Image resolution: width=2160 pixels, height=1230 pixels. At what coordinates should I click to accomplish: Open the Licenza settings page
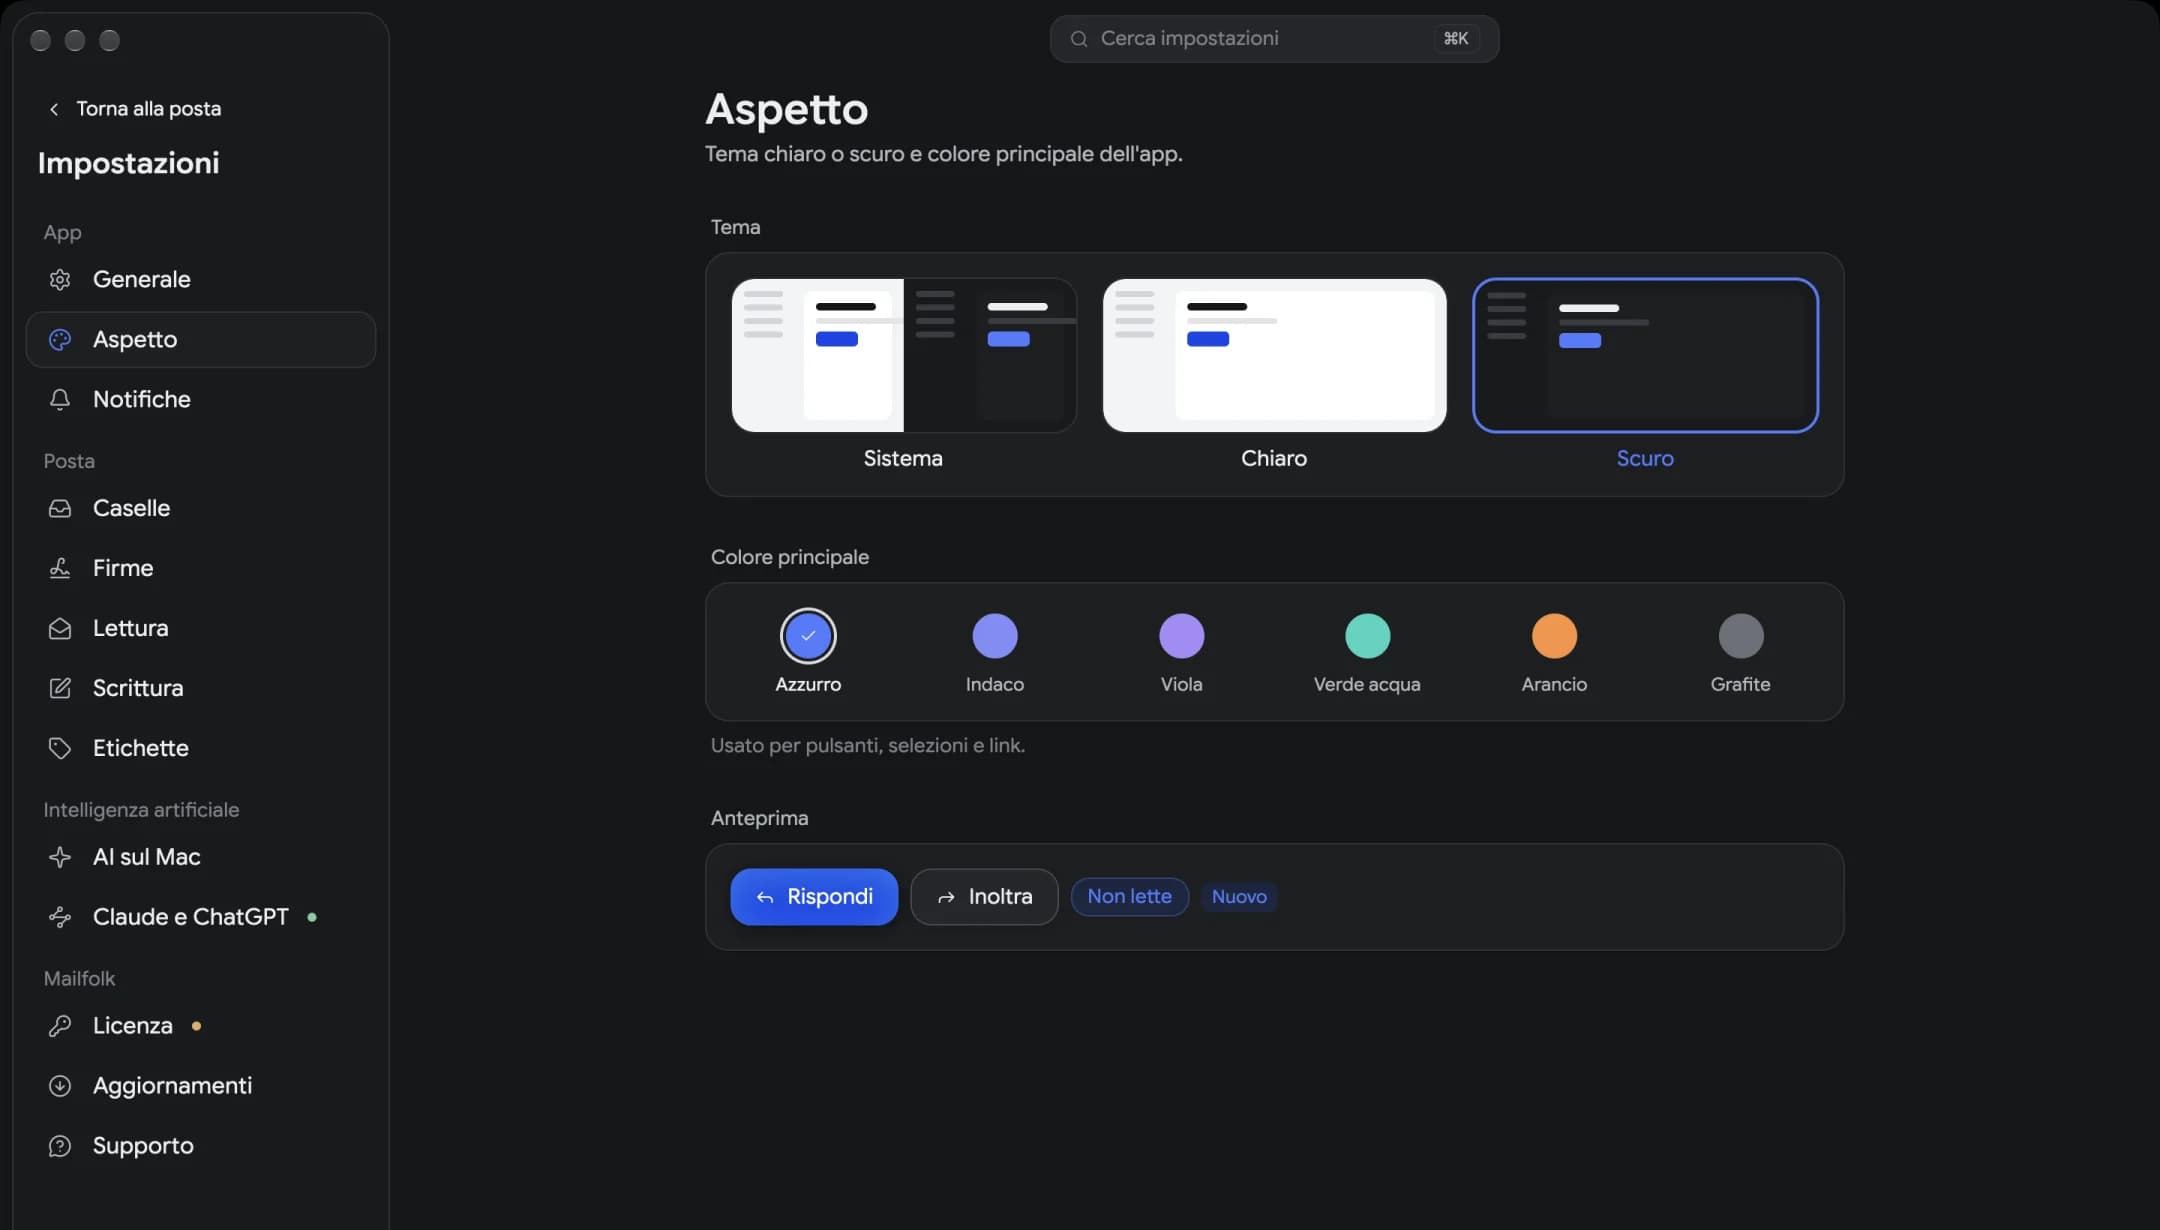click(201, 1026)
